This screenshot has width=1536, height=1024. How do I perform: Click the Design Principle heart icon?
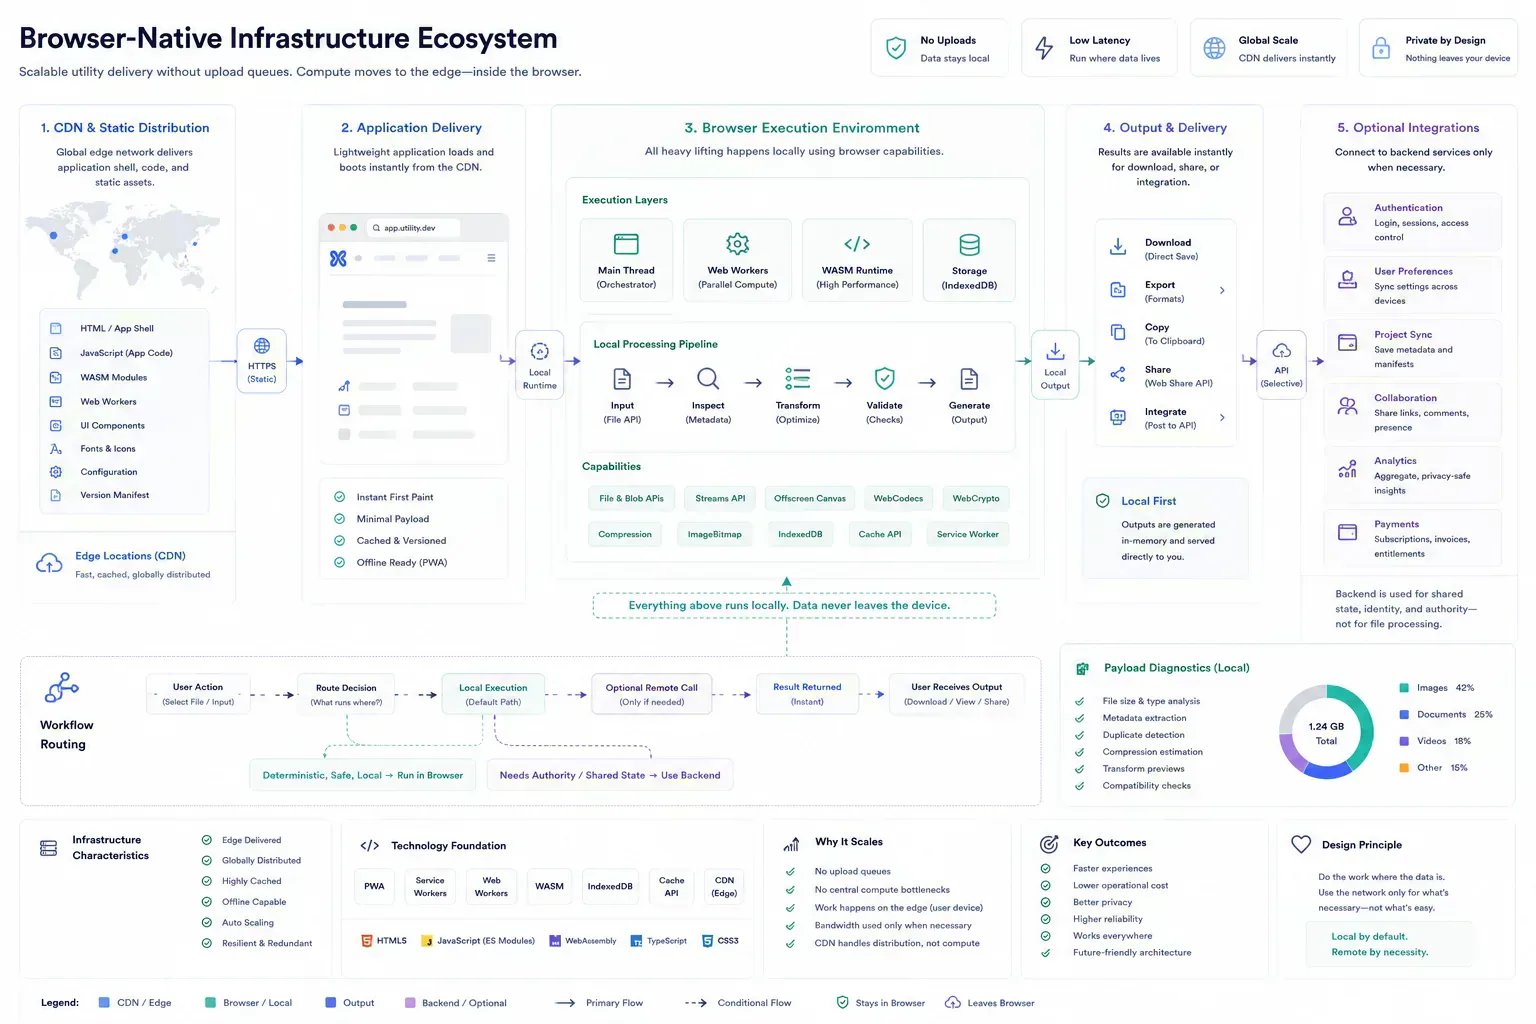tap(1301, 844)
